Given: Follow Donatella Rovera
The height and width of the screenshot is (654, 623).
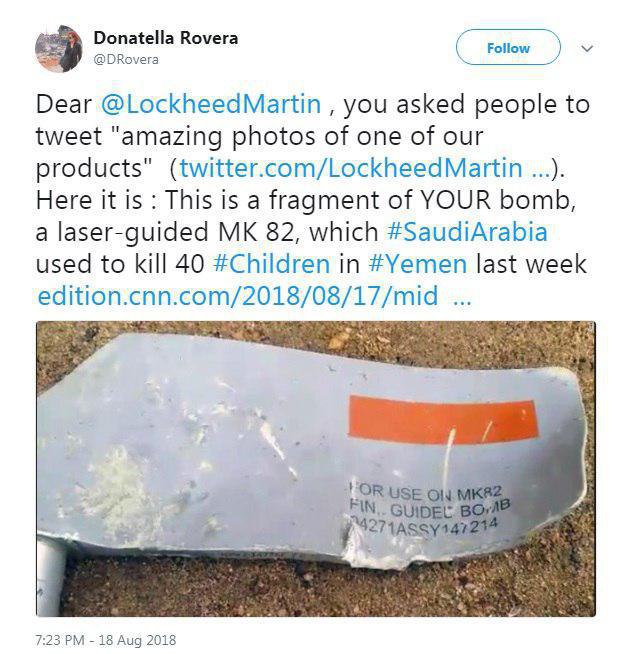Looking at the screenshot, I should [x=508, y=47].
